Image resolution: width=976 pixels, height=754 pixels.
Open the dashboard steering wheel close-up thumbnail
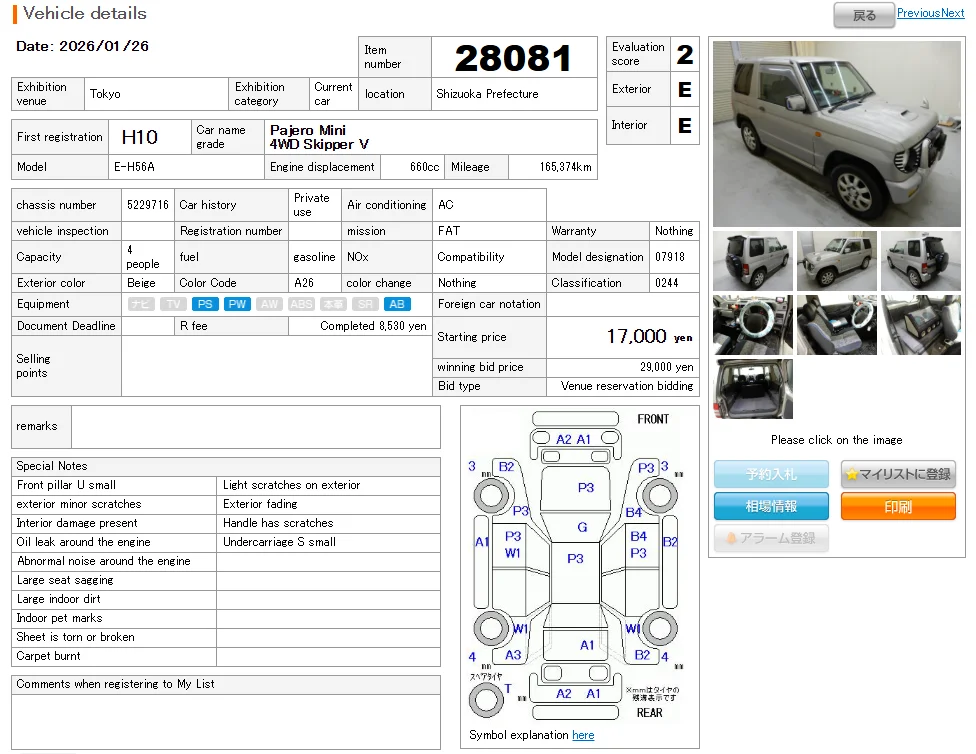pos(753,325)
